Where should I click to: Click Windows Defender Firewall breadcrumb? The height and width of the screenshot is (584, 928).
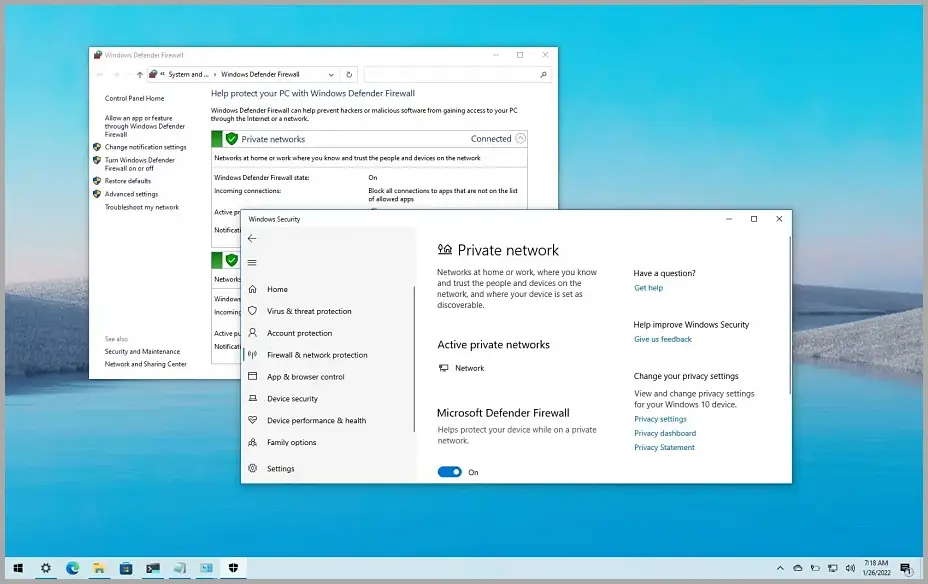coord(260,75)
